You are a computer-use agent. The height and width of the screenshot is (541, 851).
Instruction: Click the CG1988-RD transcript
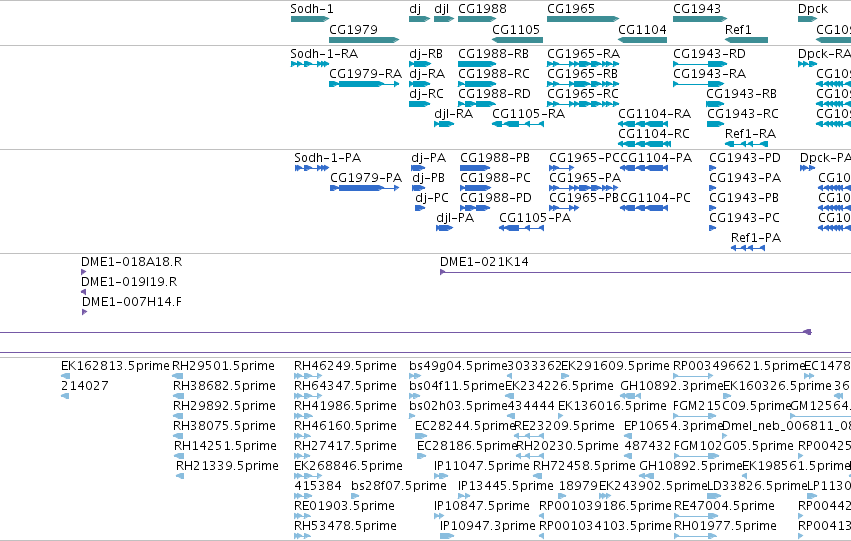477,104
